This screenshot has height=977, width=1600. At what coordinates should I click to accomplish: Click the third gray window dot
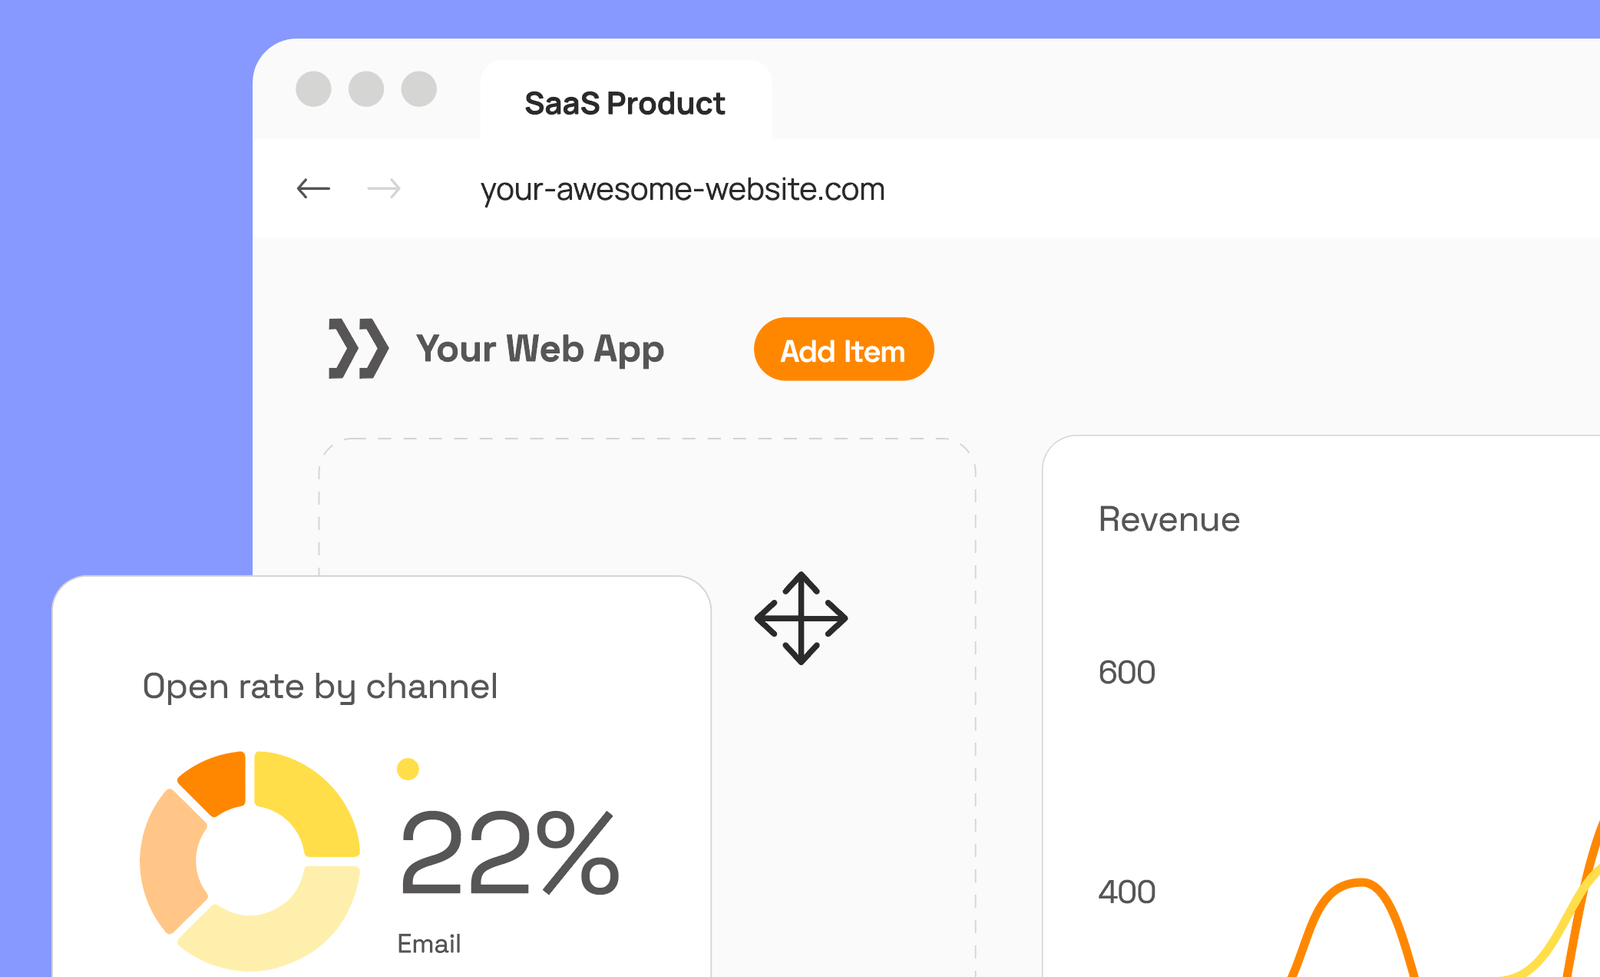[x=419, y=89]
